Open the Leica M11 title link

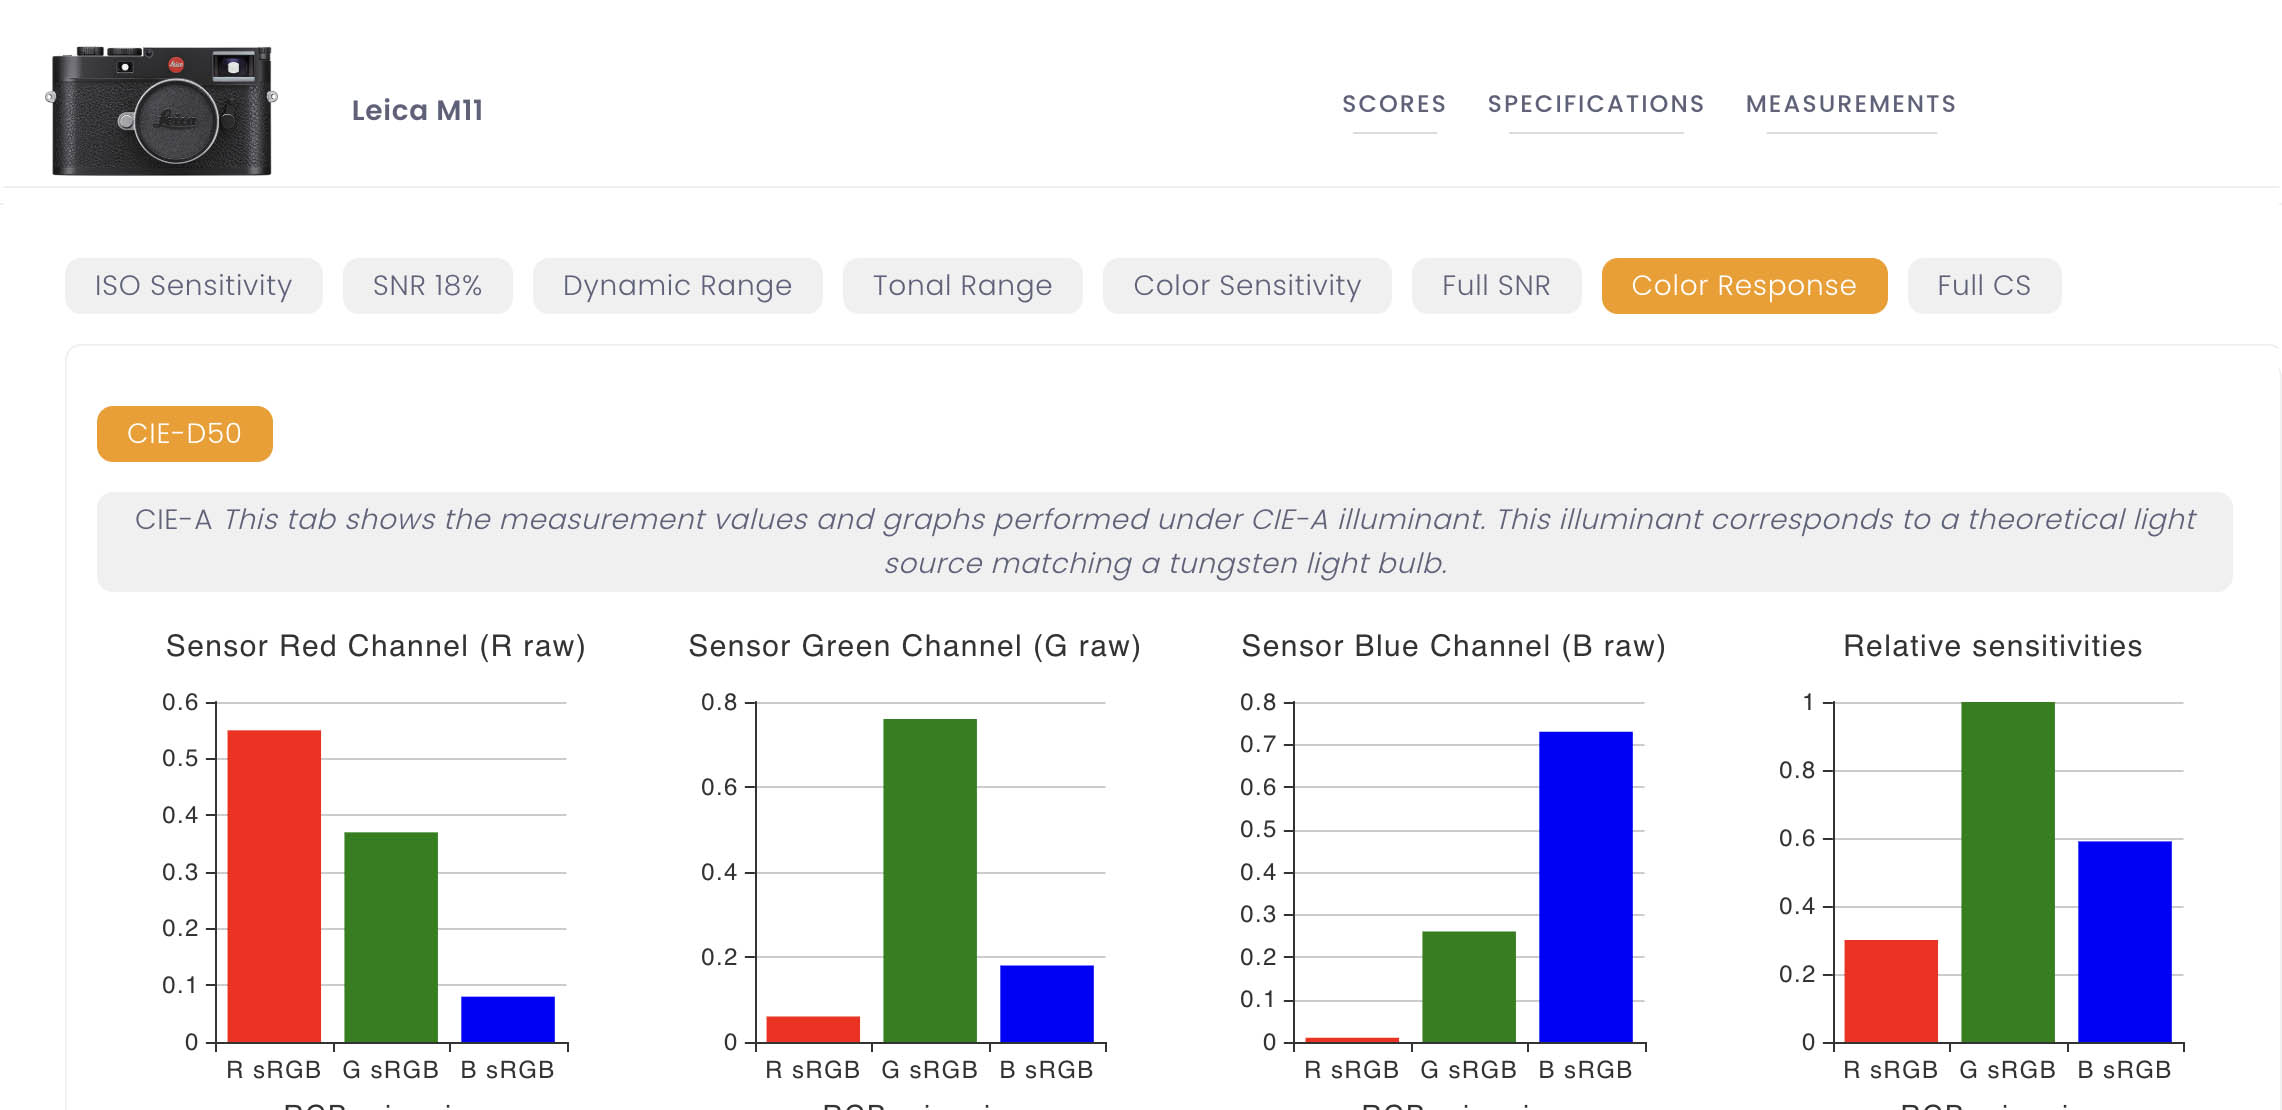[417, 110]
